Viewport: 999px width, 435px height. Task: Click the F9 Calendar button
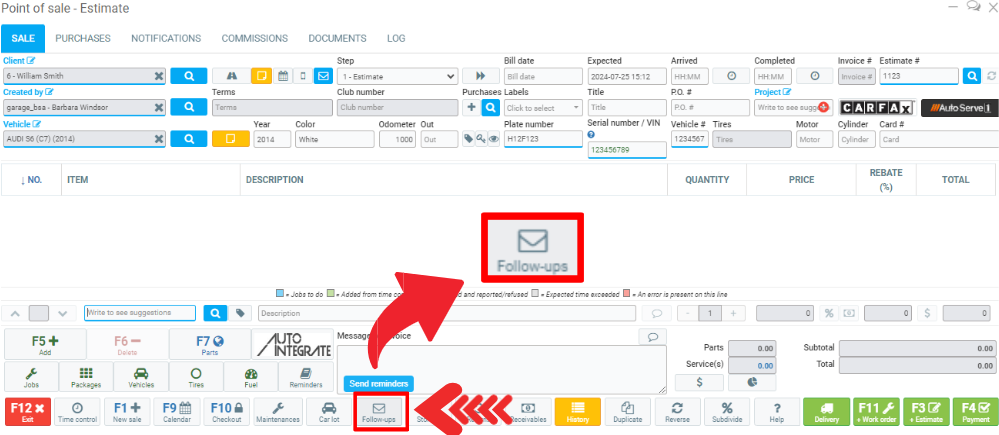(177, 412)
